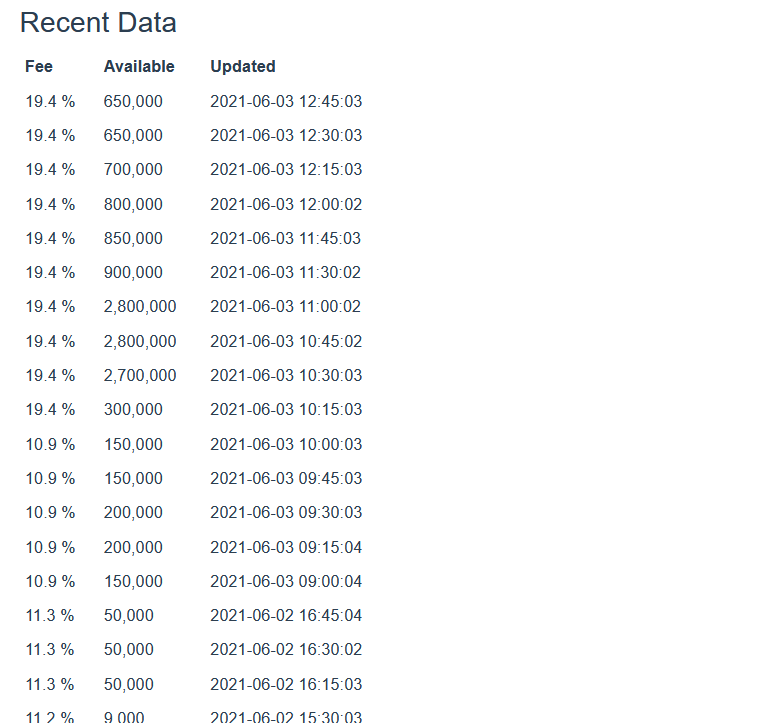Select the 700,000 available value
This screenshot has height=723, width=769.
tap(133, 170)
